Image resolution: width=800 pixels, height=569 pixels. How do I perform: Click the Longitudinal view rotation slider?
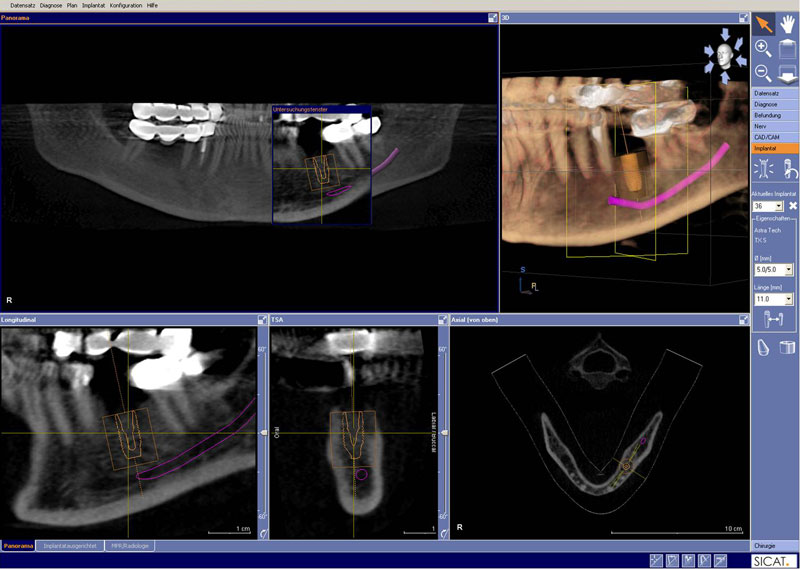262,432
